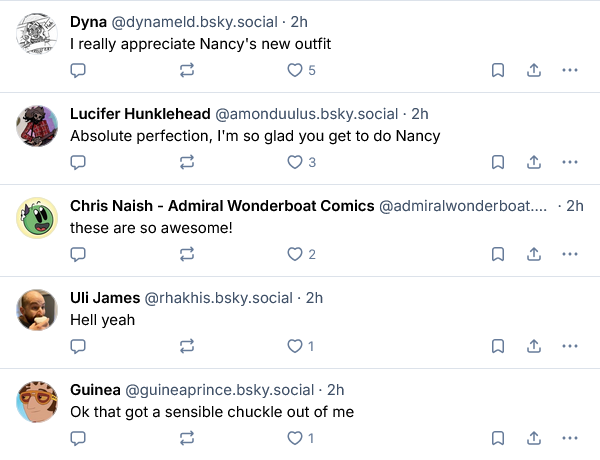Bookmark Chris Naish's post
This screenshot has width=600, height=460.
click(497, 254)
